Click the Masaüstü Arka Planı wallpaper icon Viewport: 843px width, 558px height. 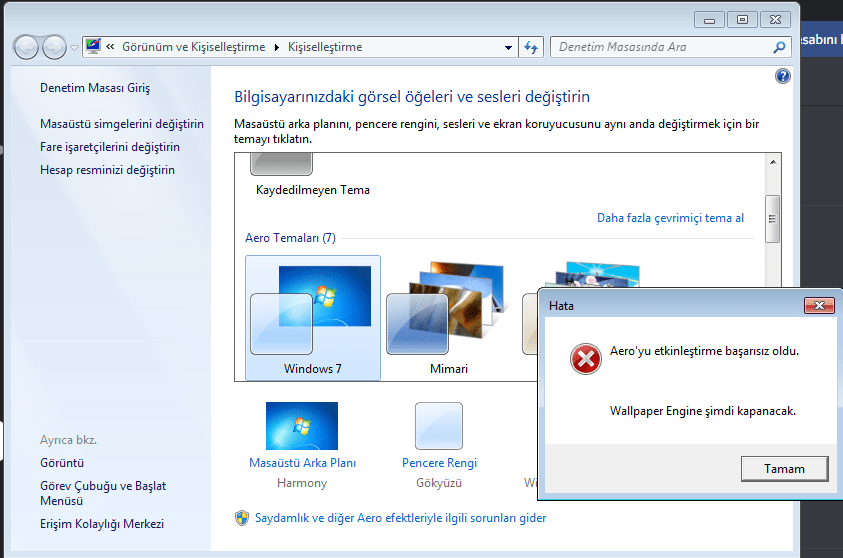pyautogui.click(x=302, y=426)
